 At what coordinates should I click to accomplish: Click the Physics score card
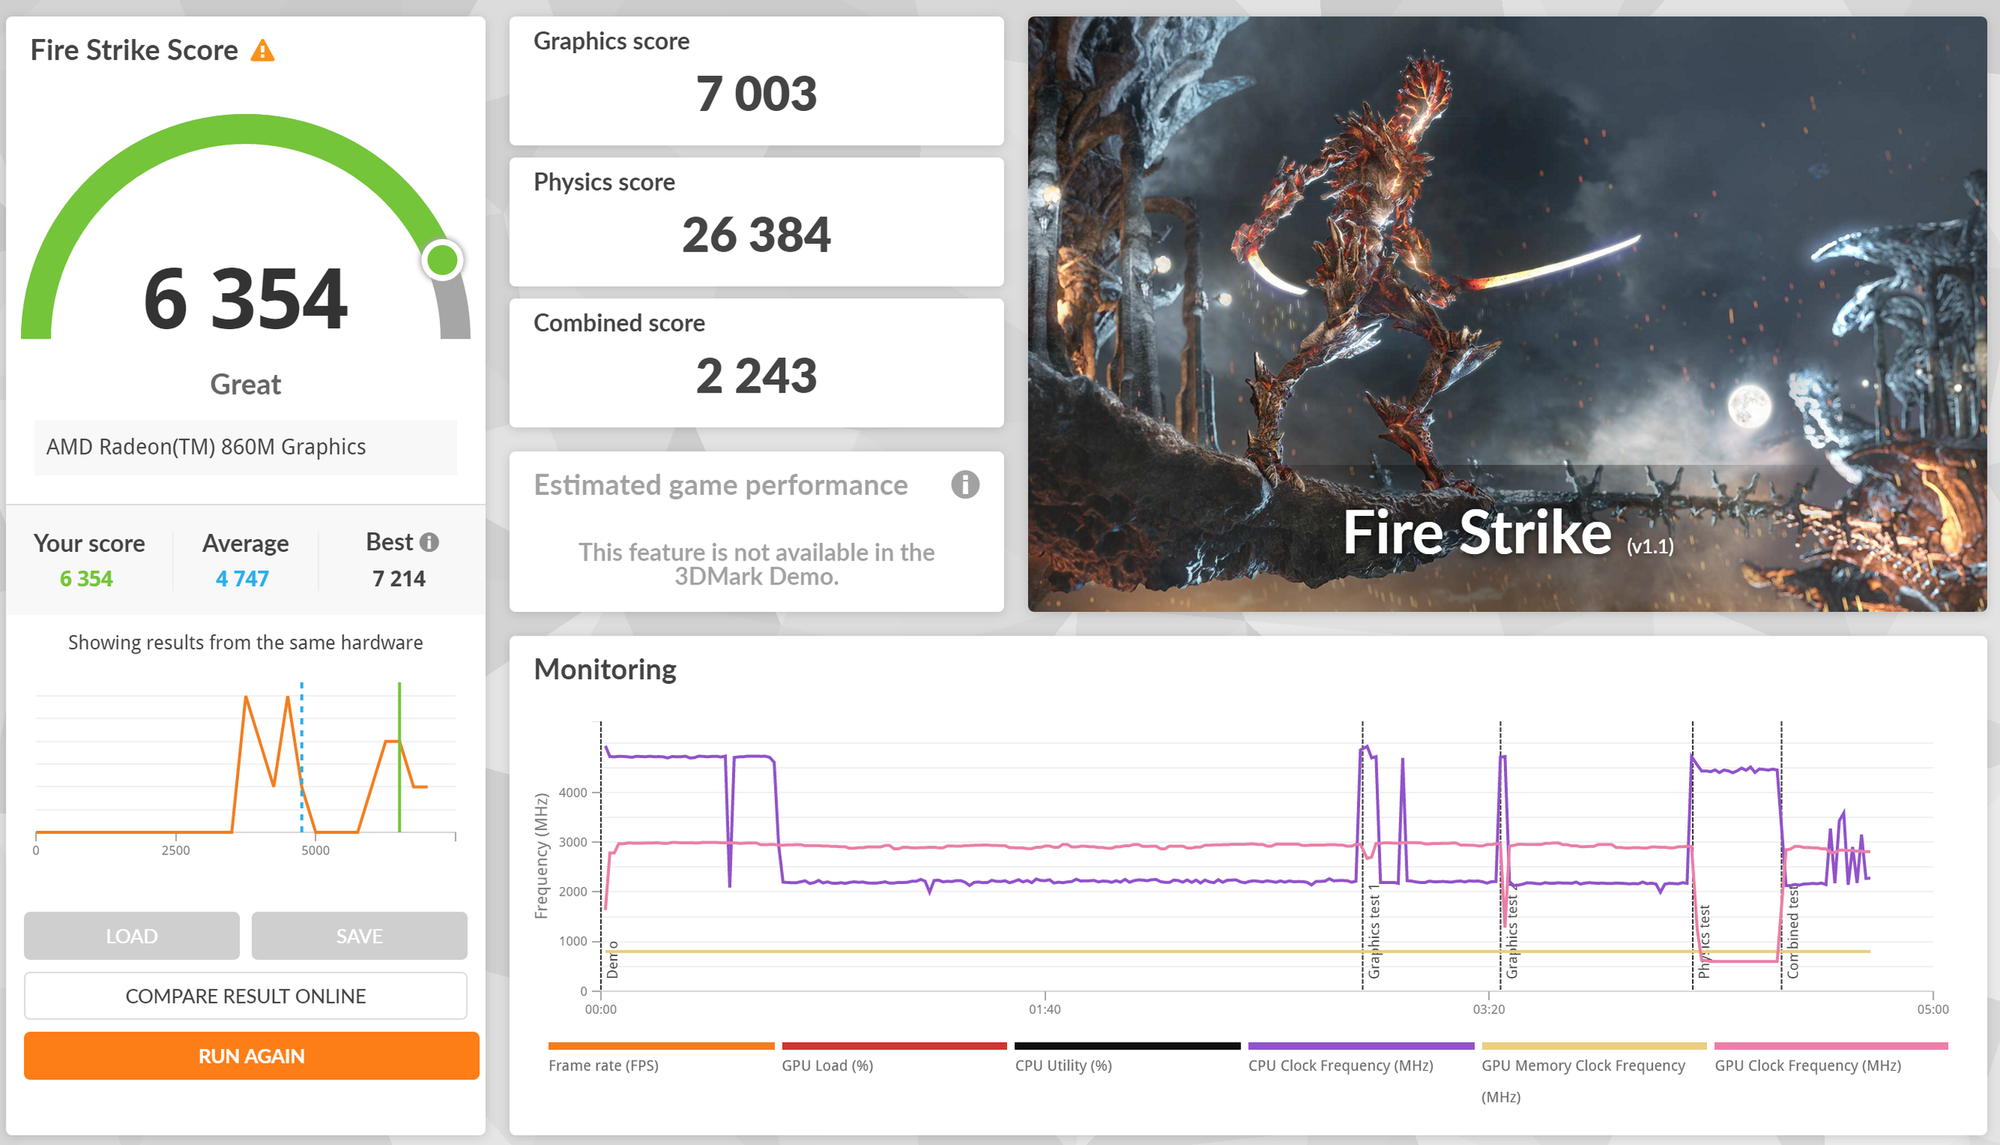[x=756, y=222]
